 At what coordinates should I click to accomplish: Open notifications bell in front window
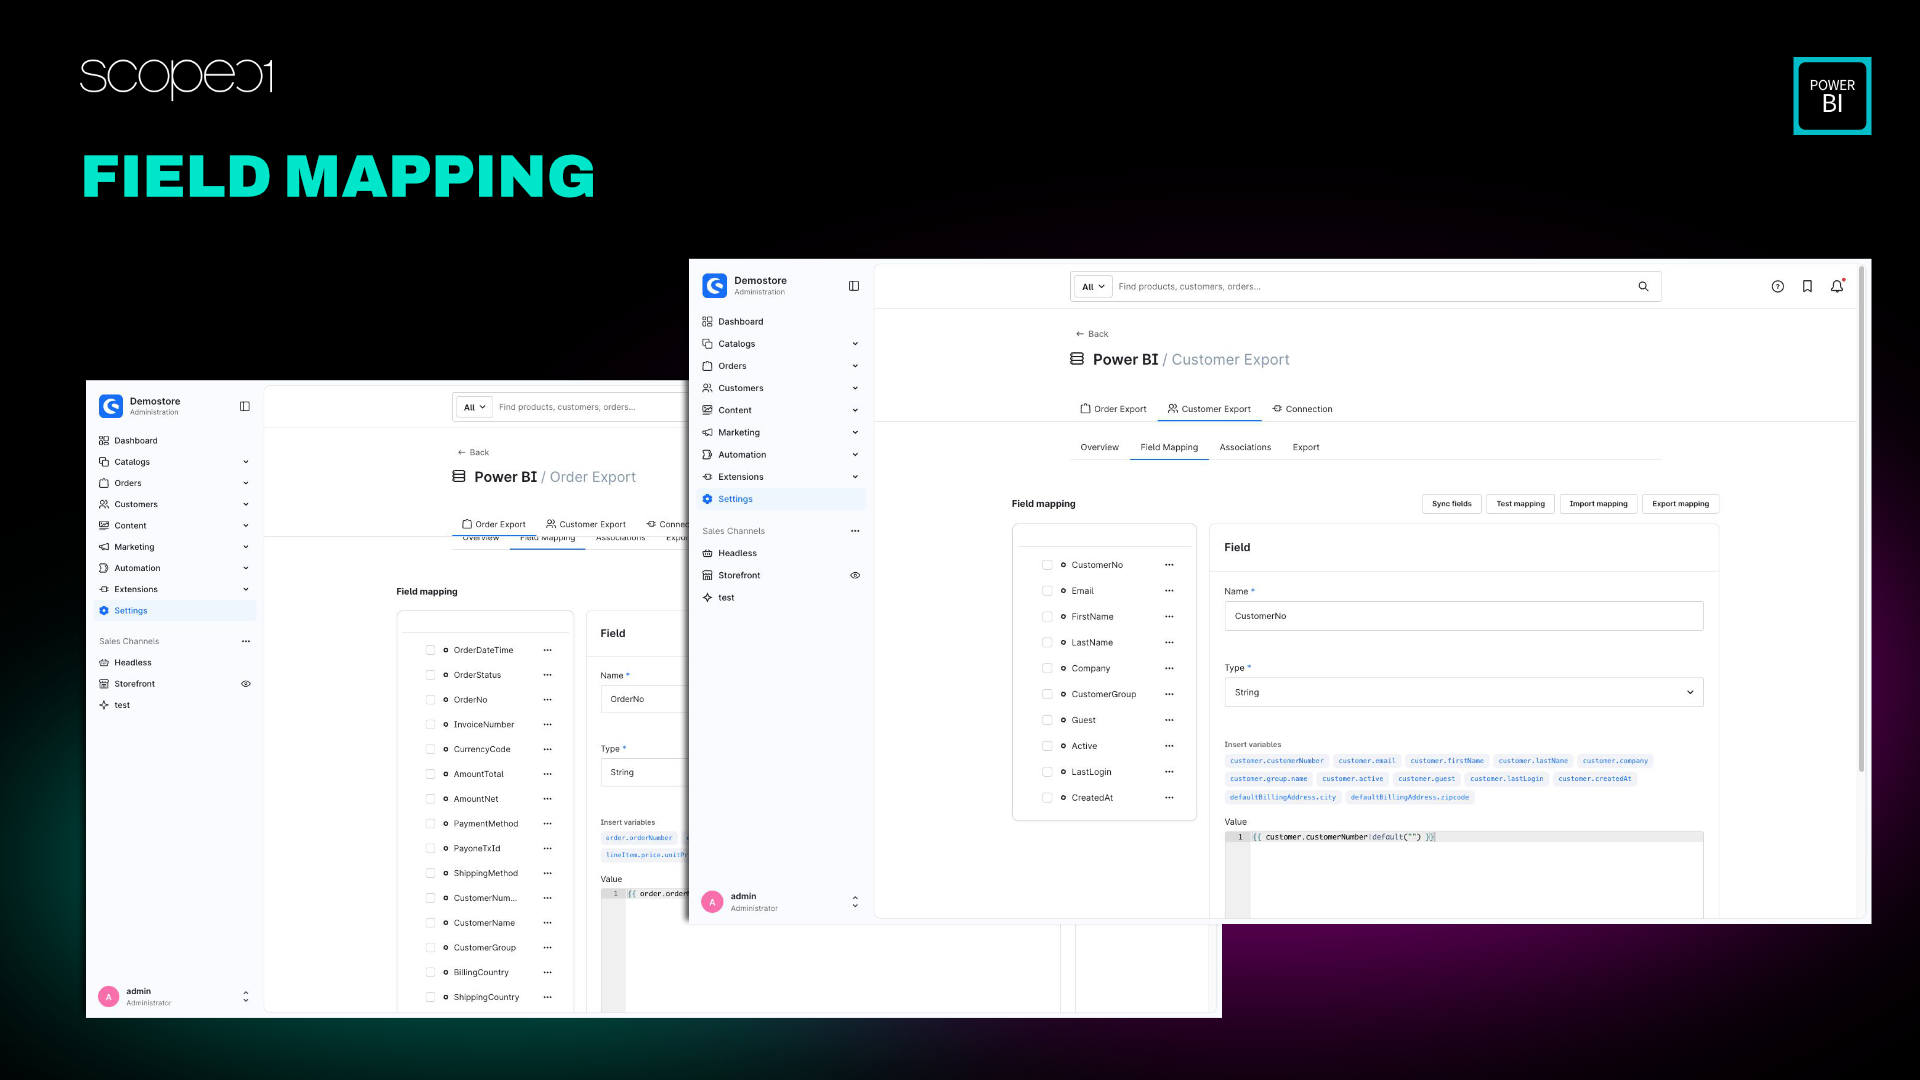pyautogui.click(x=1837, y=287)
